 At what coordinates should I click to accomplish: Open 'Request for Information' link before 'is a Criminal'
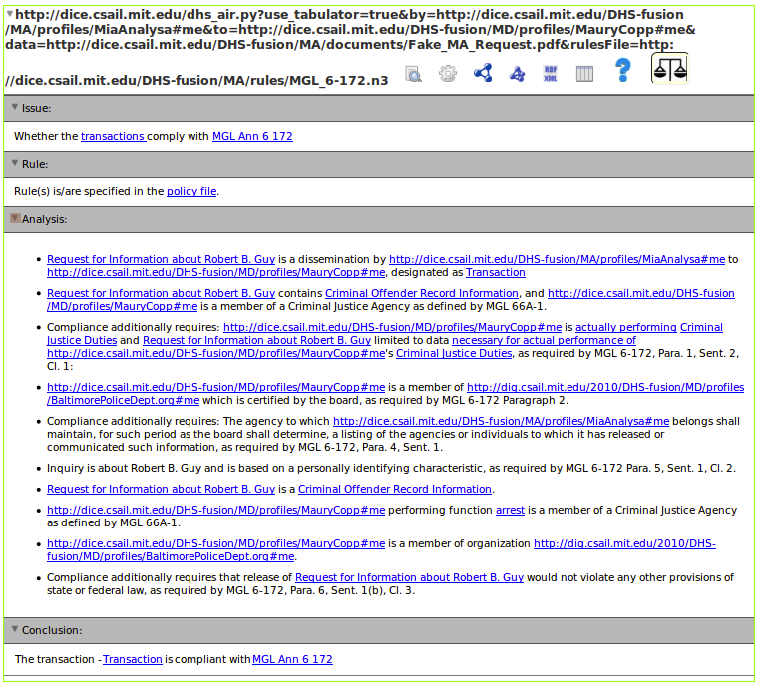point(161,489)
